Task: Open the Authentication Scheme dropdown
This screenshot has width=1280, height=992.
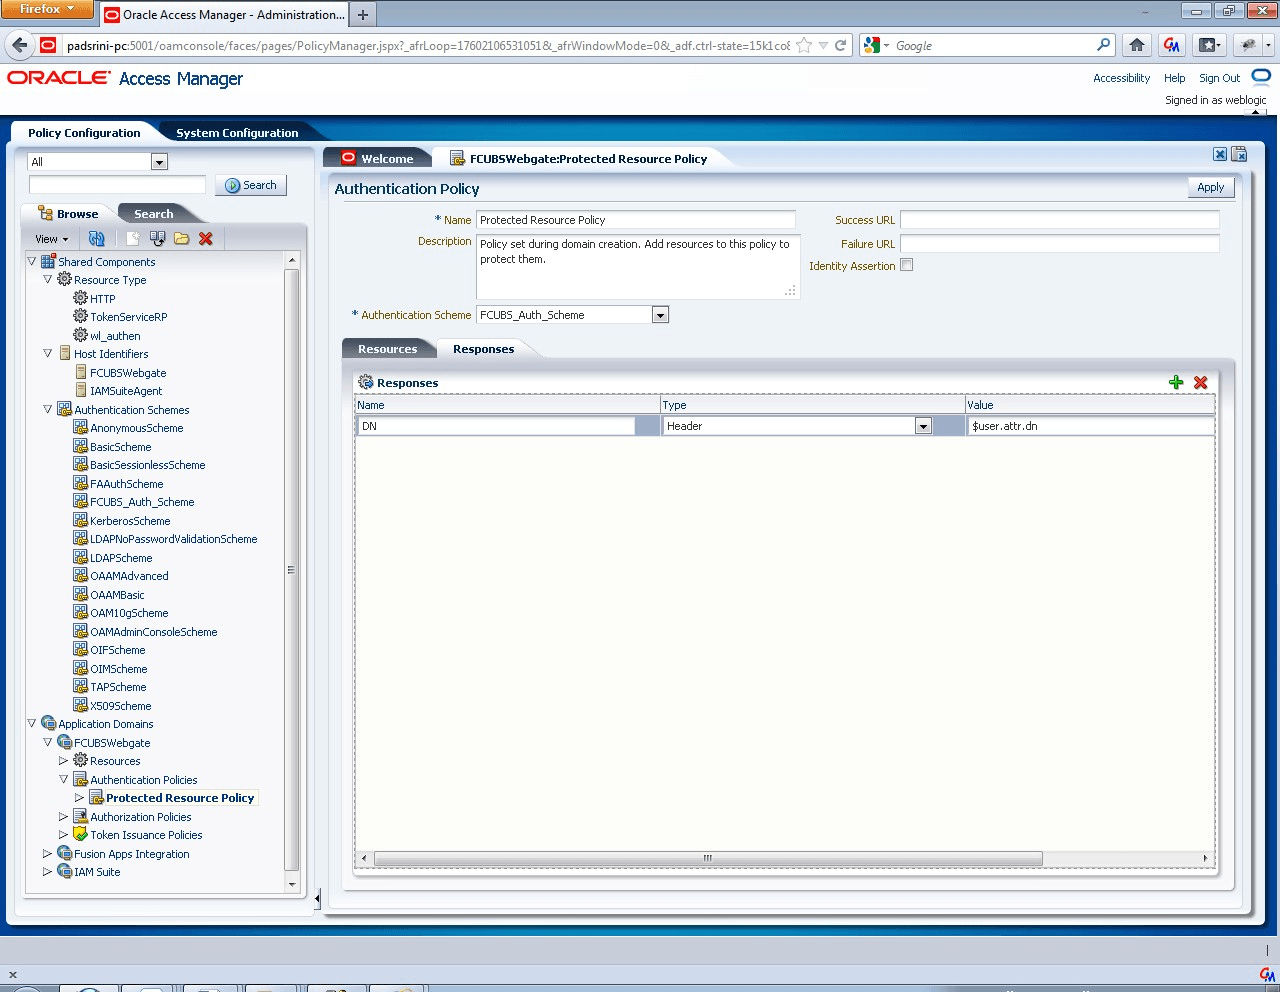Action: (660, 315)
